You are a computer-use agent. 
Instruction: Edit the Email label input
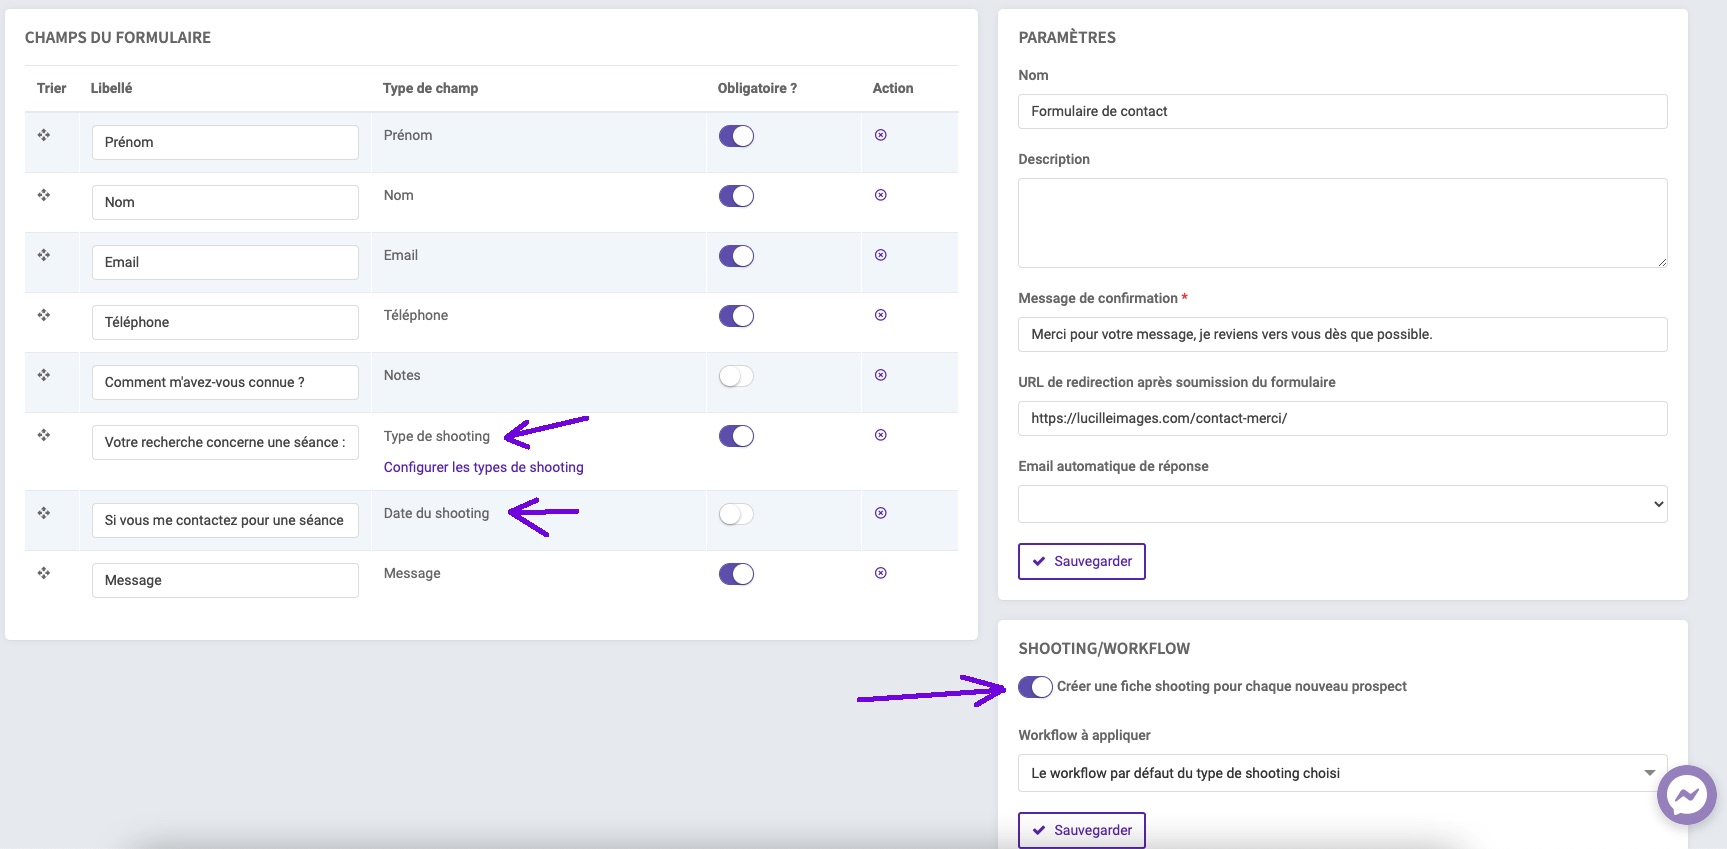click(x=225, y=262)
